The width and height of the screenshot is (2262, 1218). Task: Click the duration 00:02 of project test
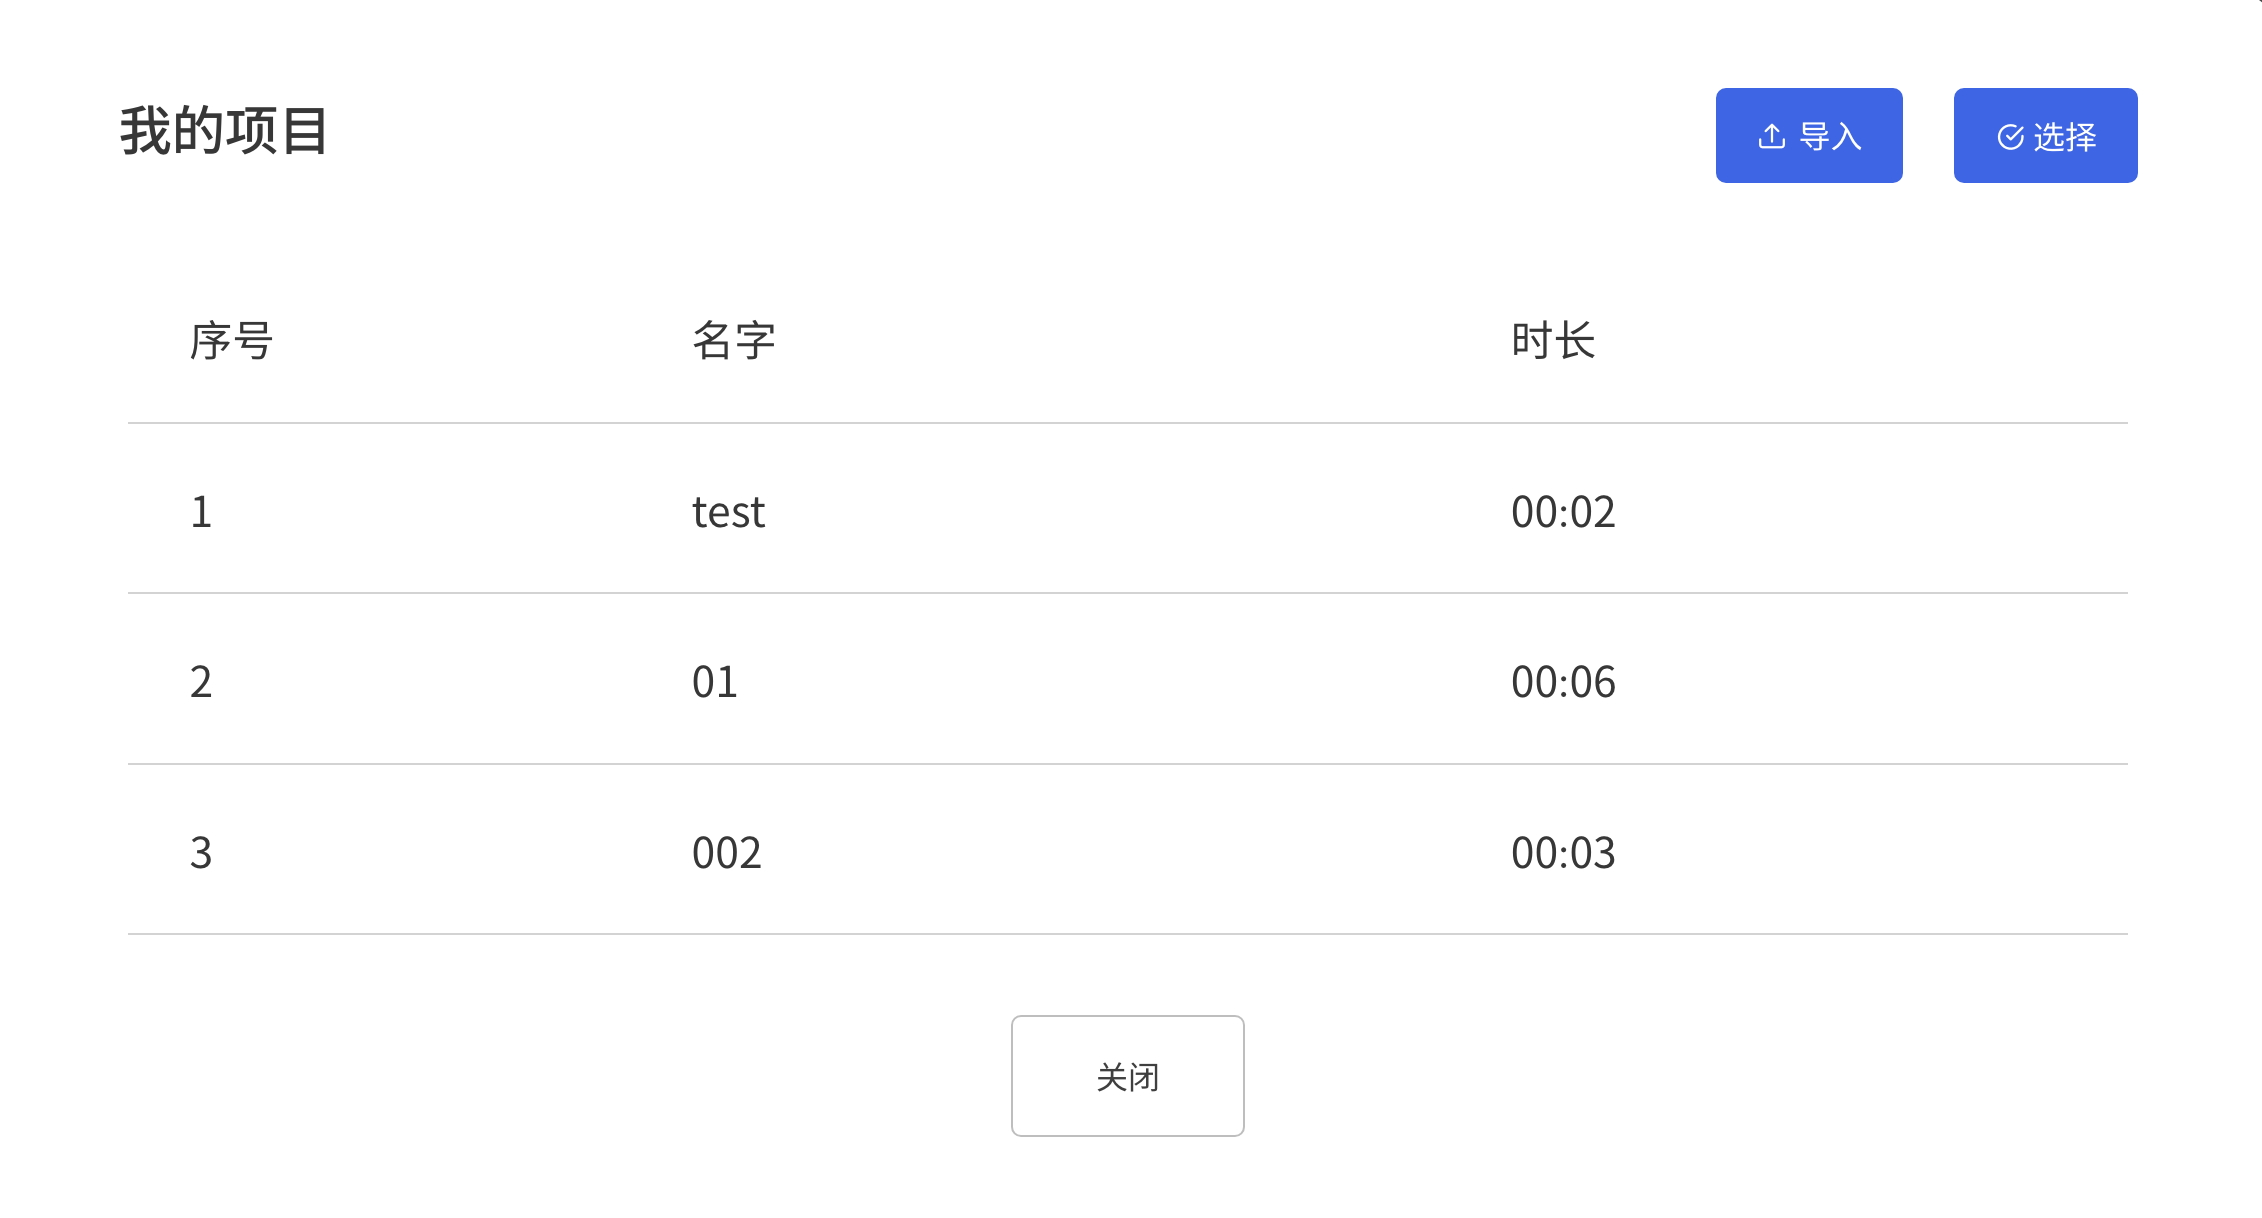(x=1563, y=512)
